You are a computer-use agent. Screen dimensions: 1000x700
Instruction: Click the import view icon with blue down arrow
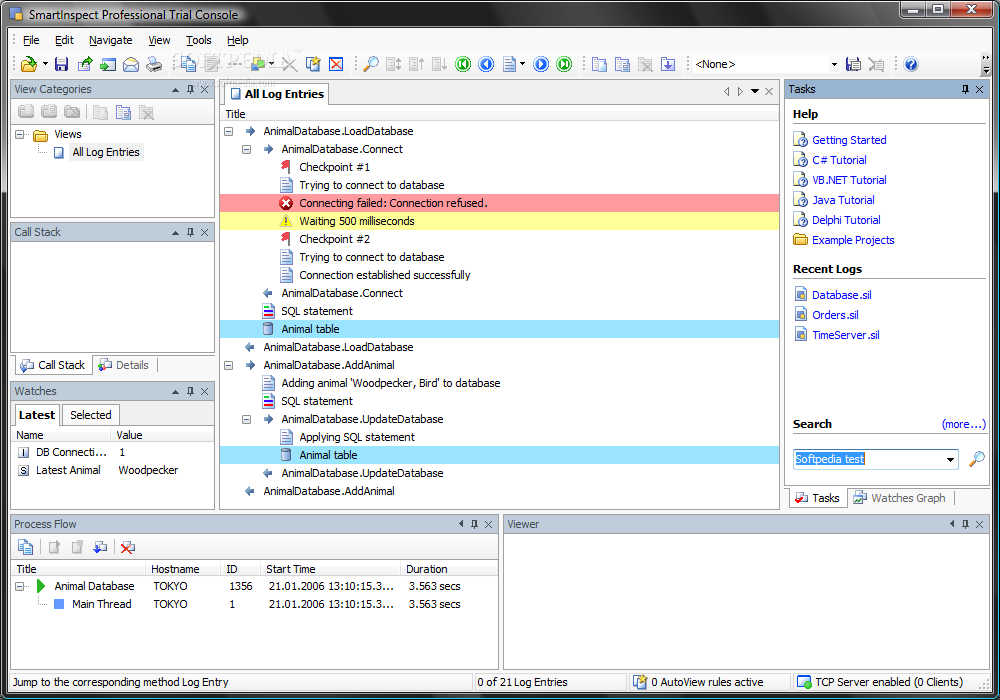coord(668,64)
